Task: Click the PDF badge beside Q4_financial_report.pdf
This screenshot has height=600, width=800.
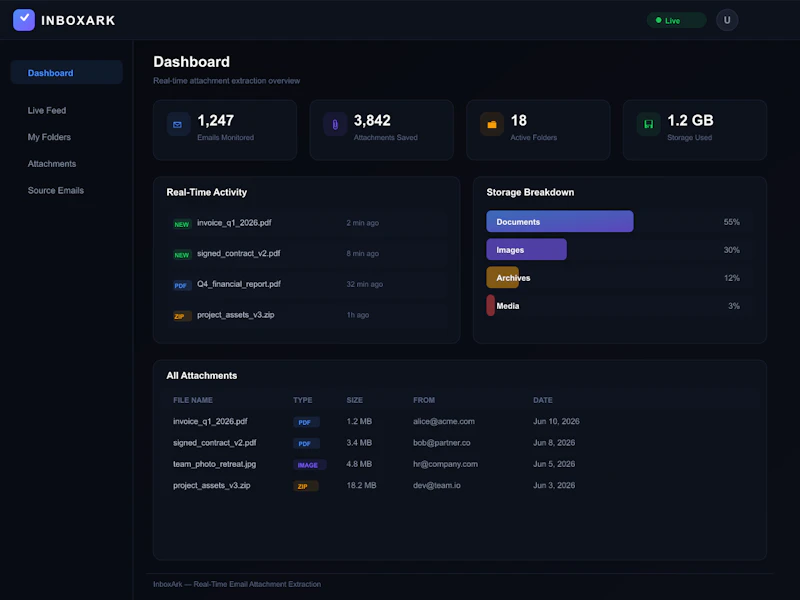Action: click(181, 285)
